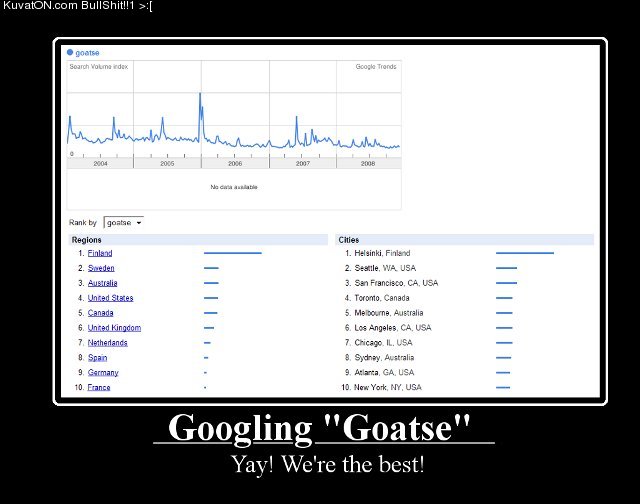The image size is (640, 504).
Task: Select the 2005 year on the timeline
Action: click(x=167, y=163)
